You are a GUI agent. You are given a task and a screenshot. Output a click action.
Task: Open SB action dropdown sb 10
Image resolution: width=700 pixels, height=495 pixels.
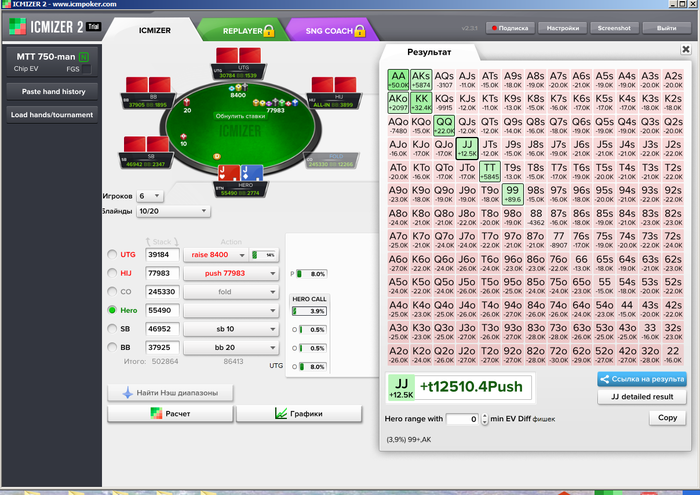[x=231, y=329]
